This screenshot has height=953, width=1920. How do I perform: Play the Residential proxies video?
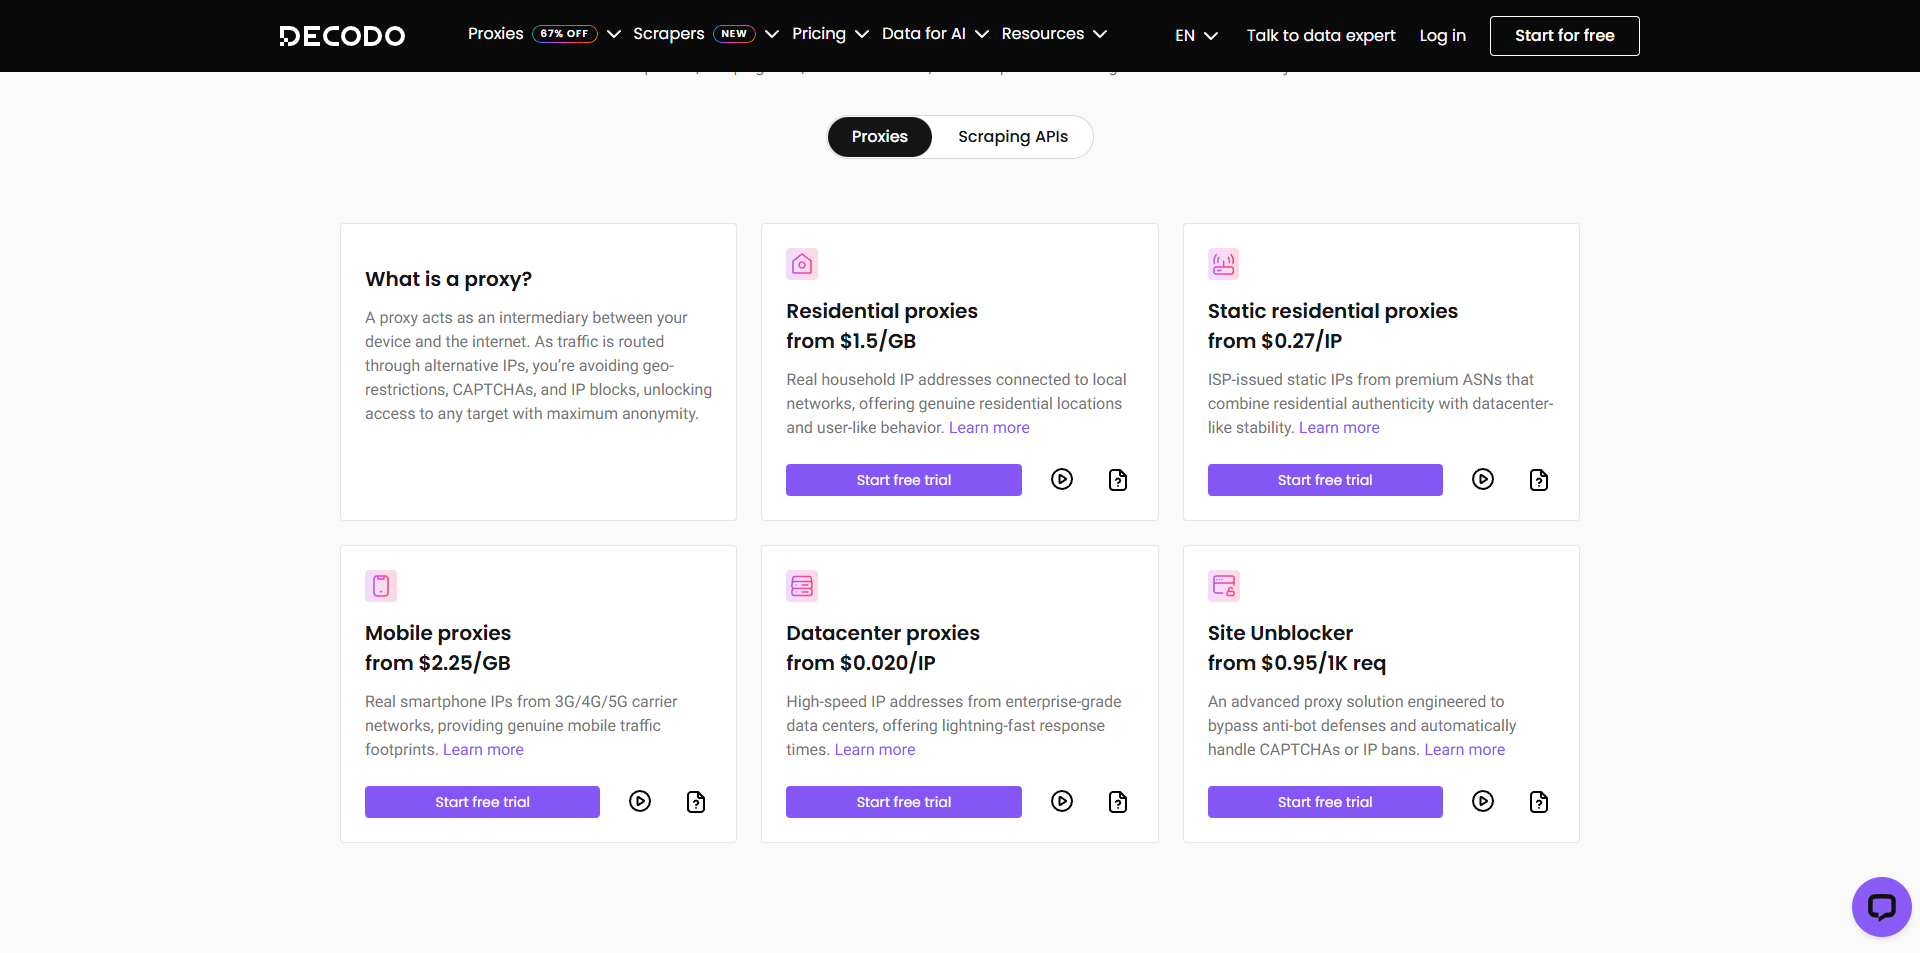pyautogui.click(x=1062, y=480)
